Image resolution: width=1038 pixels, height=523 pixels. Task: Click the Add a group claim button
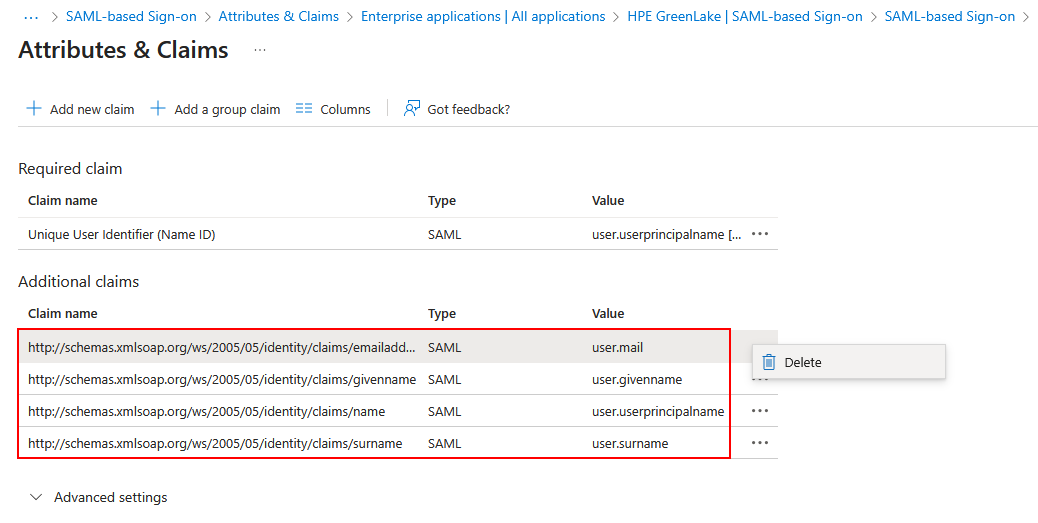[x=215, y=109]
